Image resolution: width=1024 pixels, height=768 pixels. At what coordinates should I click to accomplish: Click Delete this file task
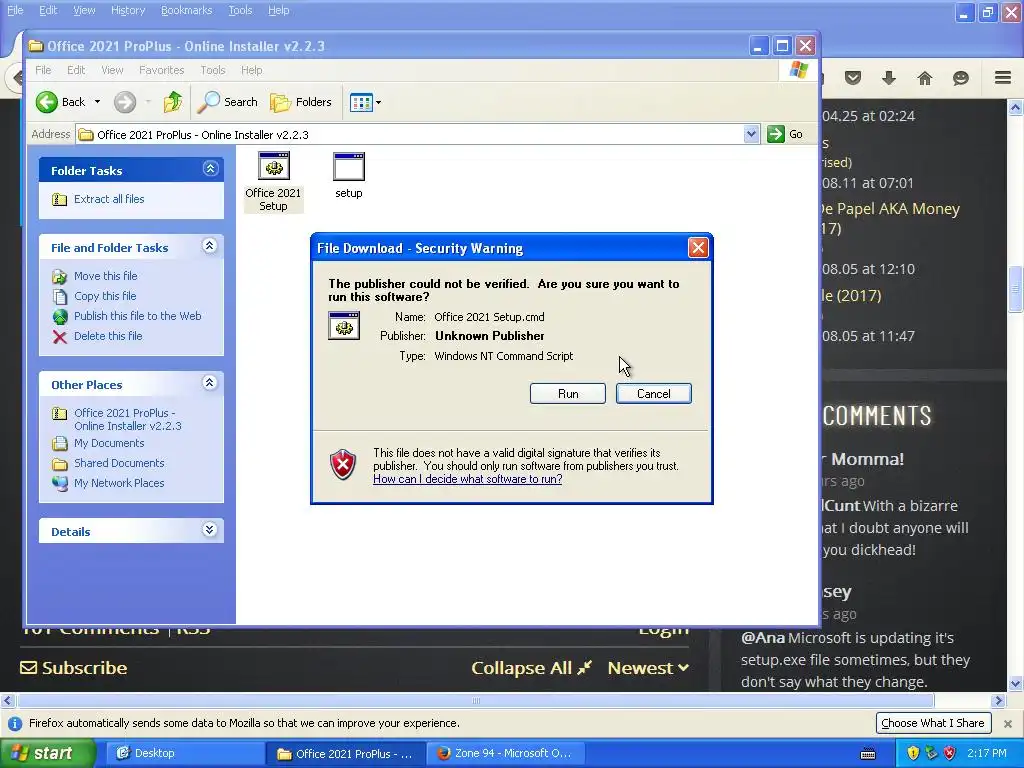coord(108,336)
